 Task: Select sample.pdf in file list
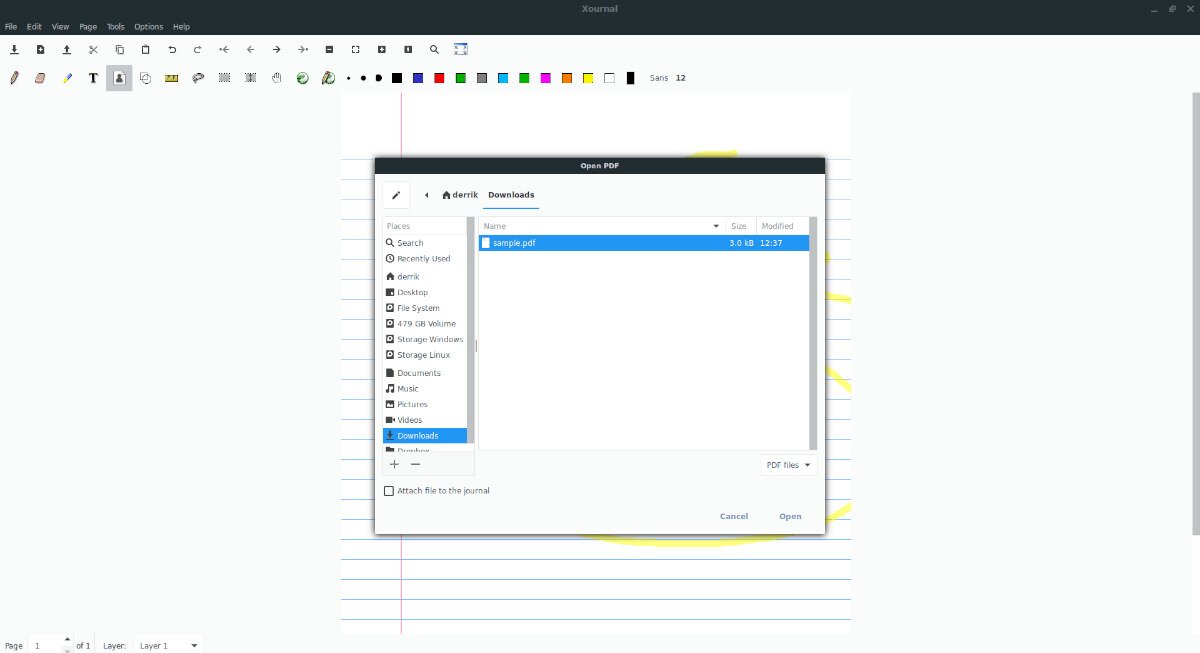(x=514, y=243)
